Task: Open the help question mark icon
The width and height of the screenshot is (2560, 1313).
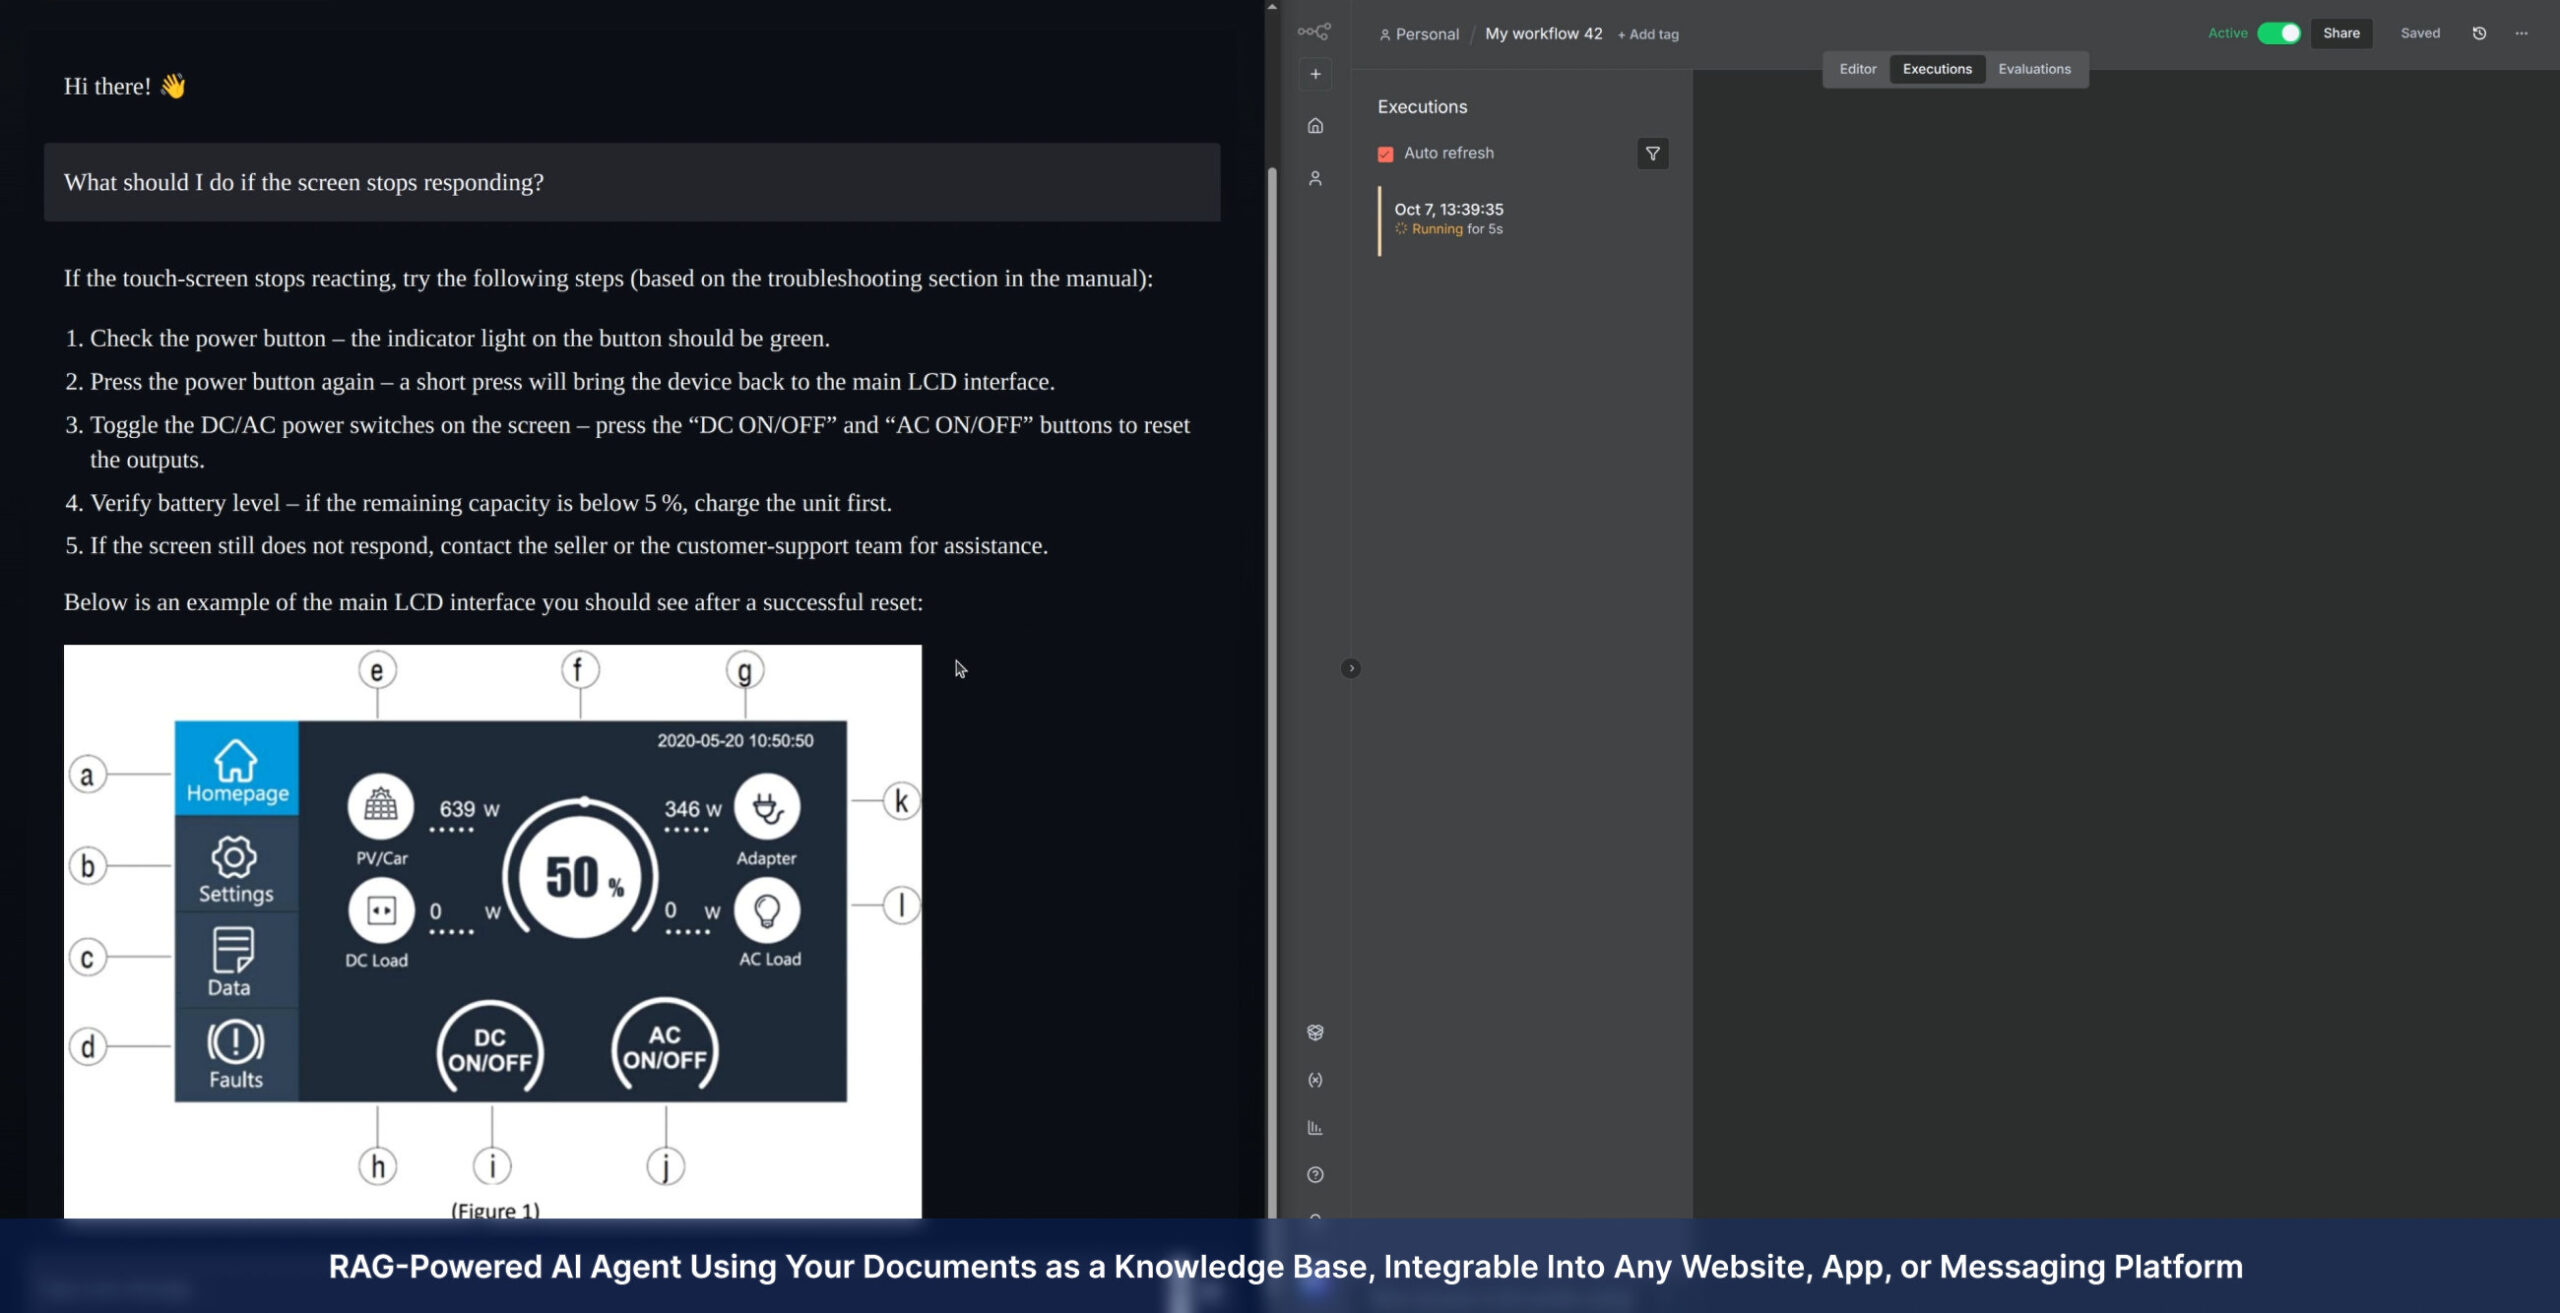Action: point(1315,1175)
